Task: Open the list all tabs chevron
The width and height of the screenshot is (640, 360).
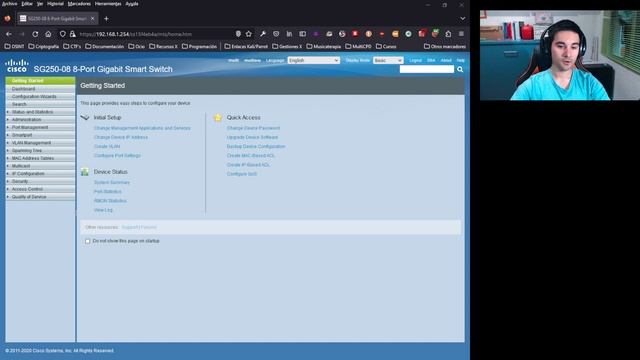Action: tap(462, 18)
